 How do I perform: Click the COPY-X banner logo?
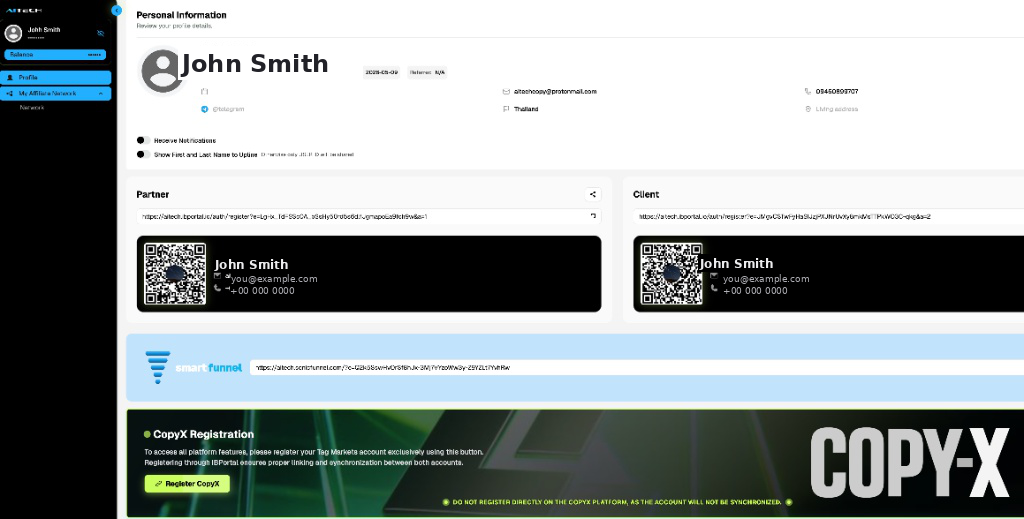pyautogui.click(x=910, y=464)
